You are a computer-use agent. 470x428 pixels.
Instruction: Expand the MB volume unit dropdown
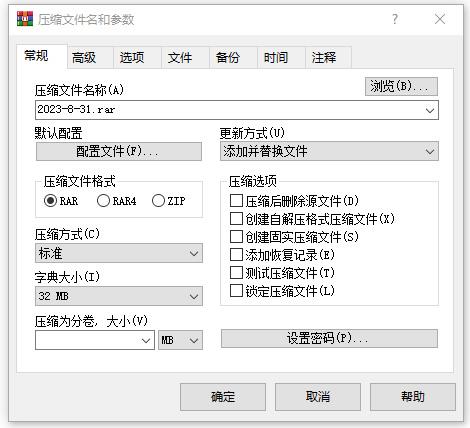pyautogui.click(x=180, y=340)
